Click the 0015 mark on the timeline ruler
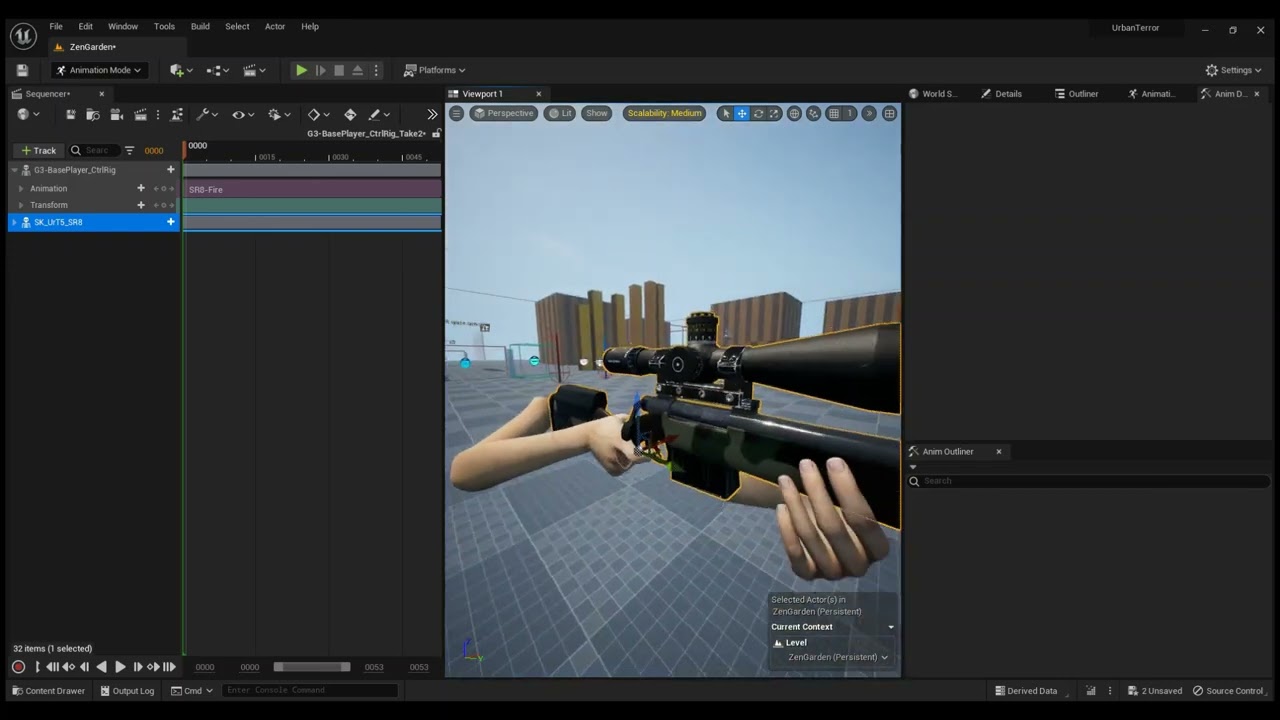 pyautogui.click(x=266, y=157)
